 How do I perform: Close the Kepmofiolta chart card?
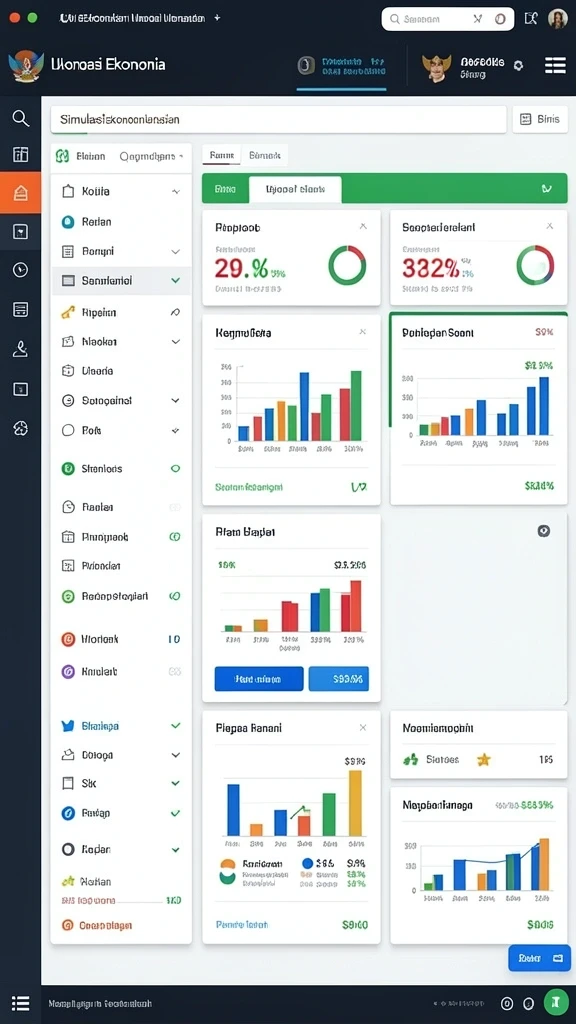362,332
